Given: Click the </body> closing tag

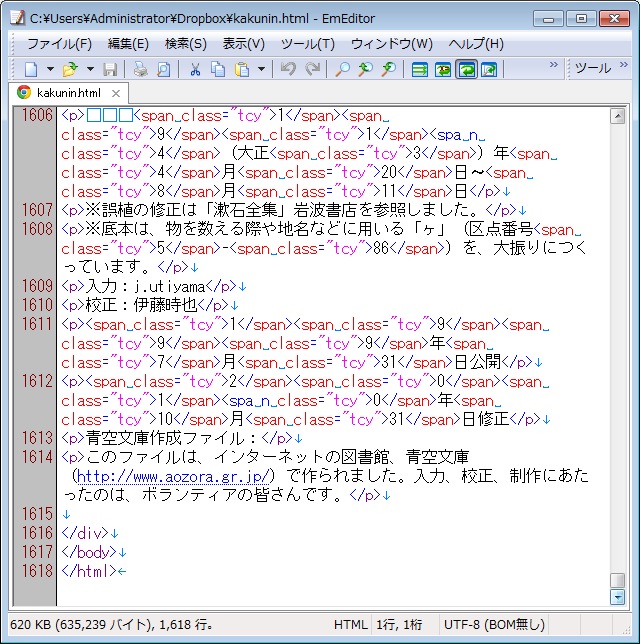Looking at the screenshot, I should 89,552.
